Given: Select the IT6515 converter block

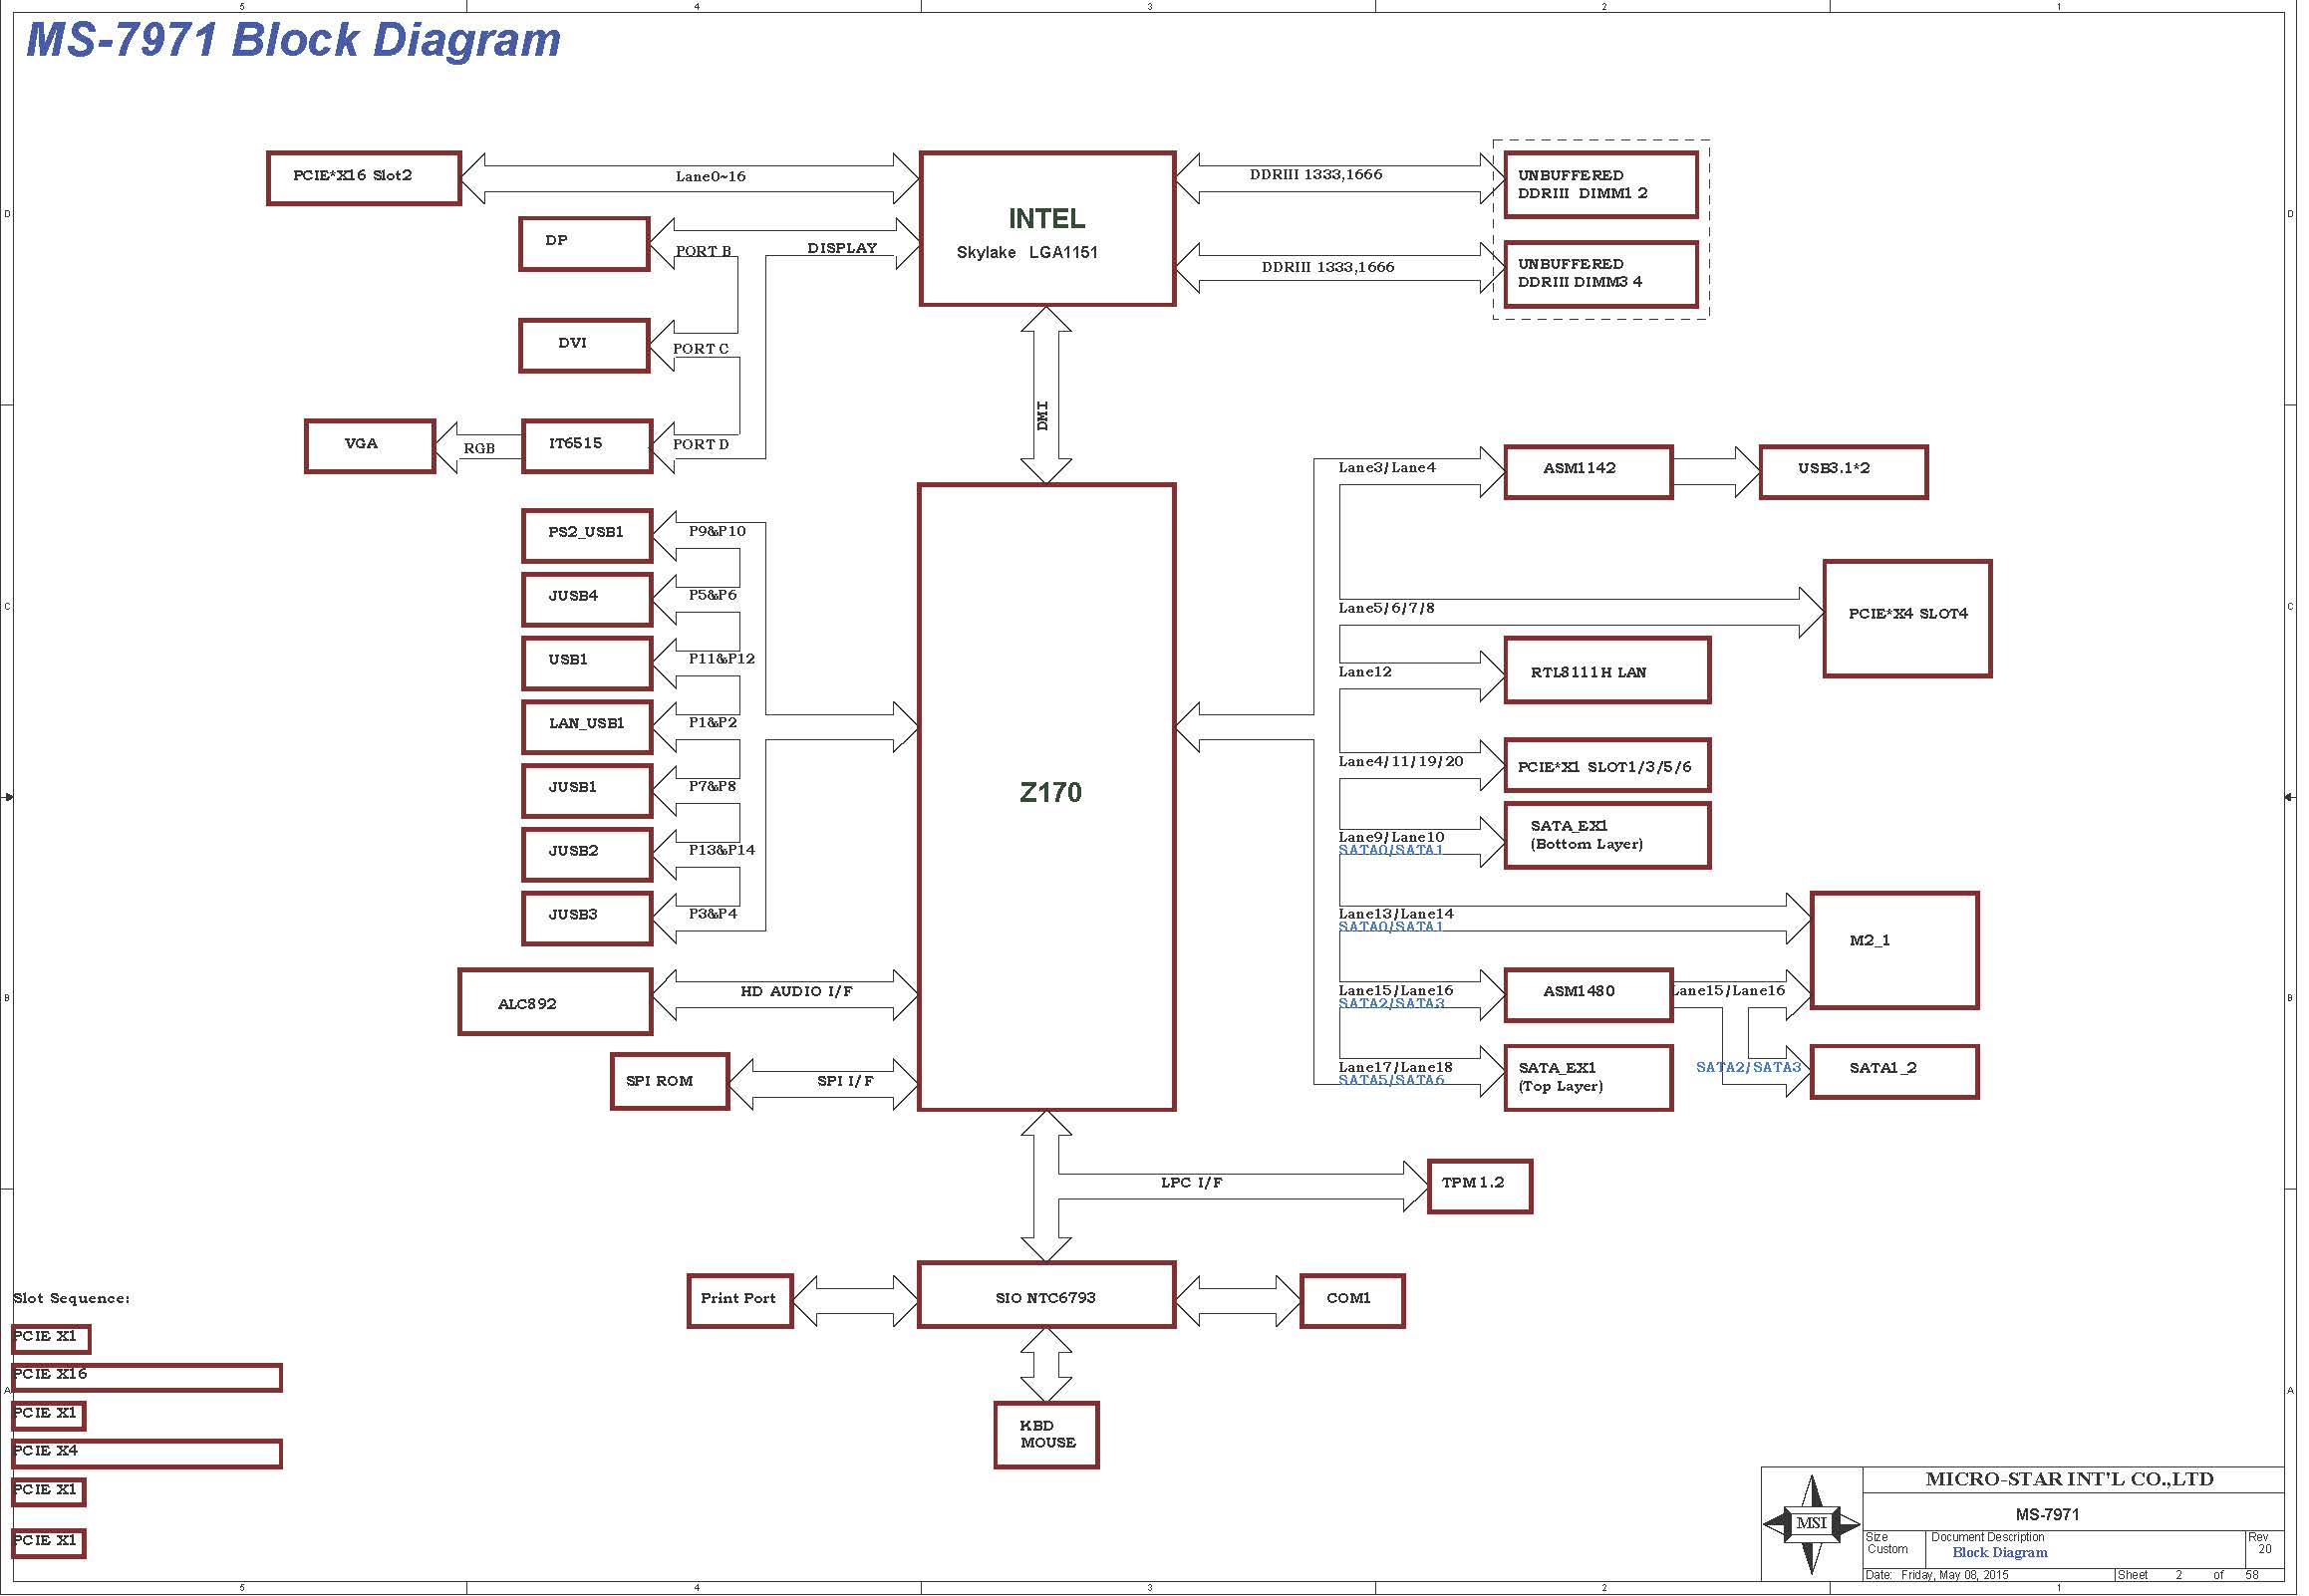Looking at the screenshot, I should (x=588, y=447).
